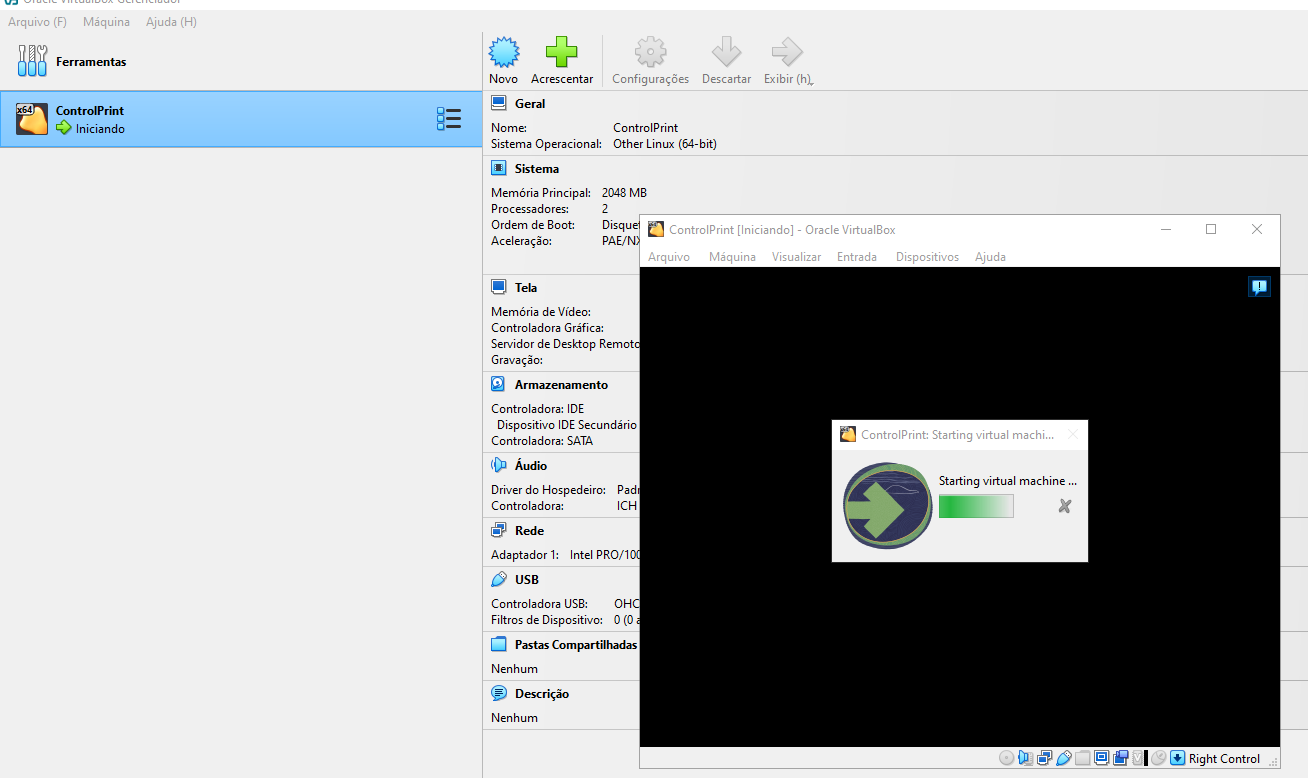Click the green startup progress bar

[x=975, y=507]
